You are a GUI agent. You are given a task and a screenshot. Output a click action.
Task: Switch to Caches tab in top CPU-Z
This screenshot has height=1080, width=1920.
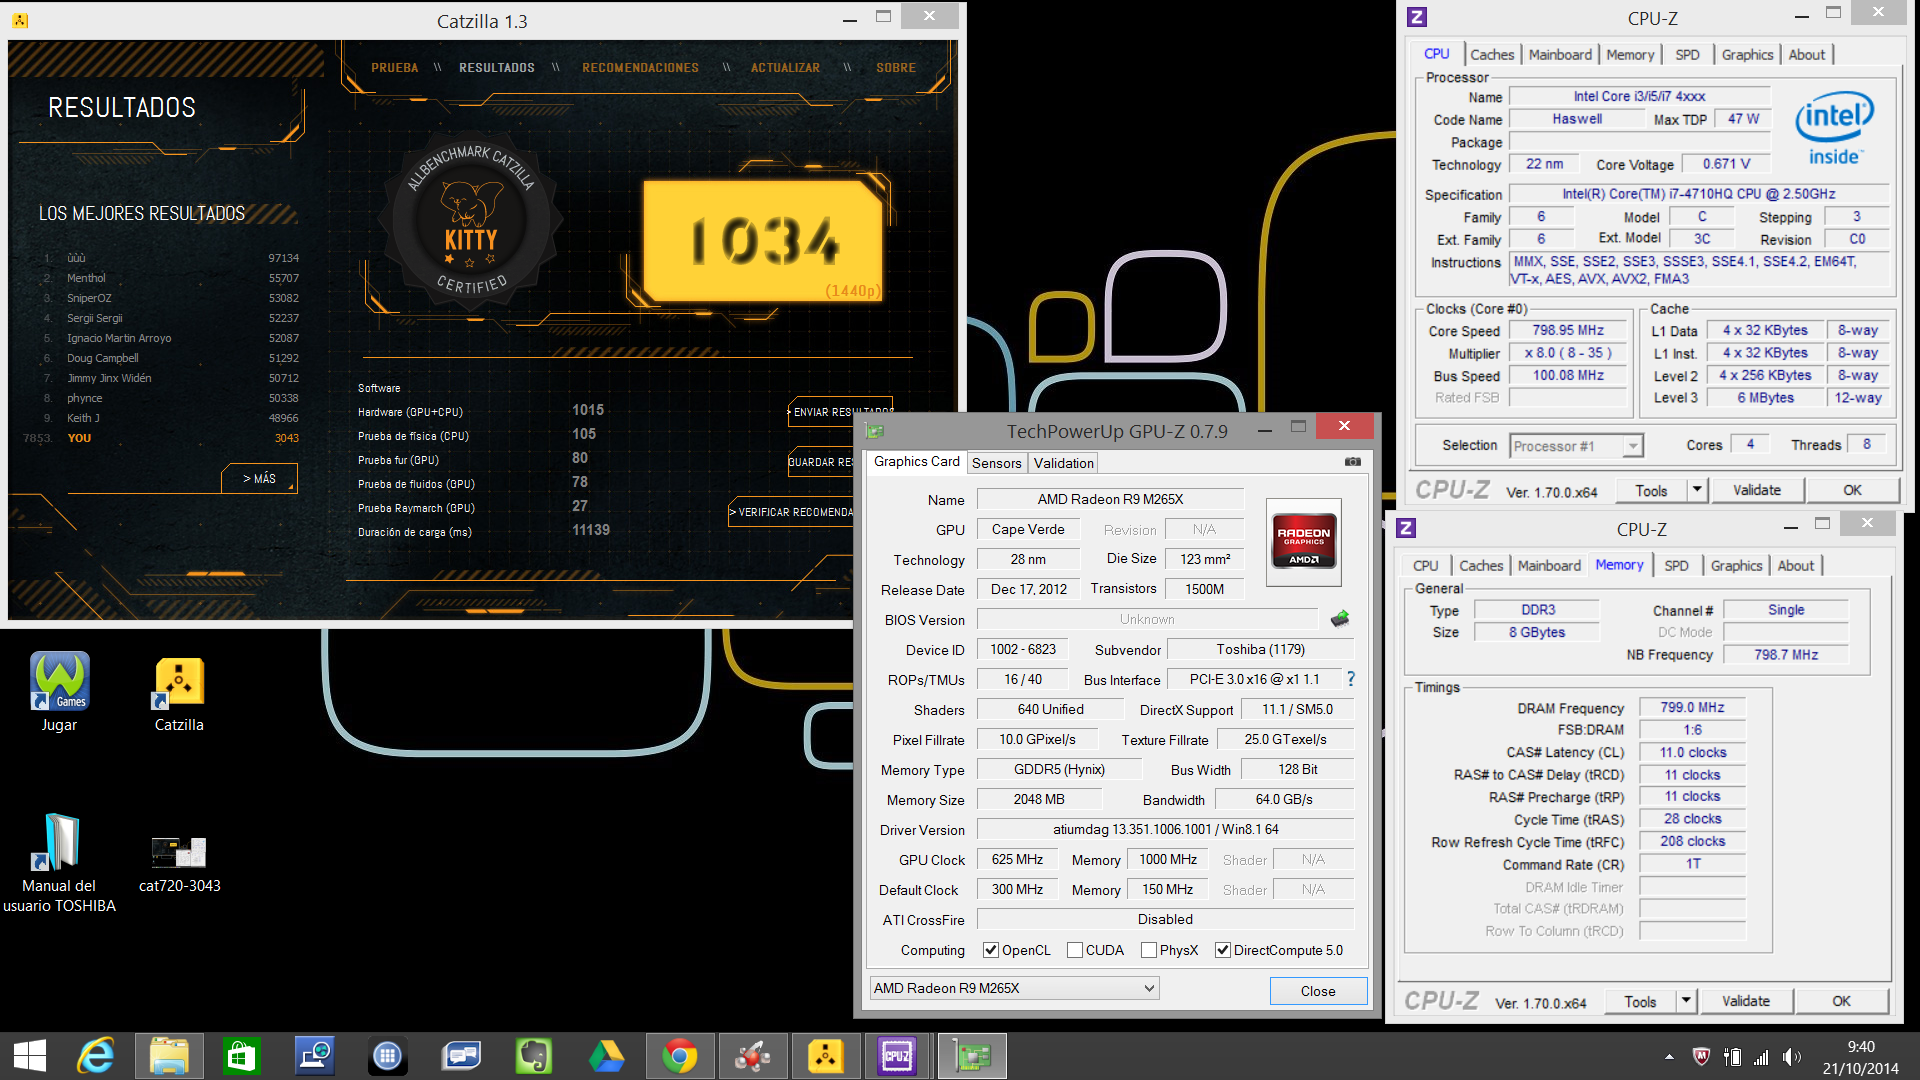coord(1492,55)
